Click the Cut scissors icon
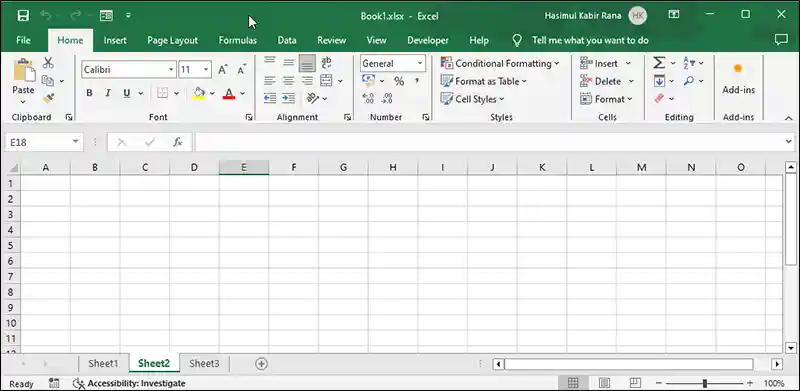This screenshot has width=800, height=391. 48,63
